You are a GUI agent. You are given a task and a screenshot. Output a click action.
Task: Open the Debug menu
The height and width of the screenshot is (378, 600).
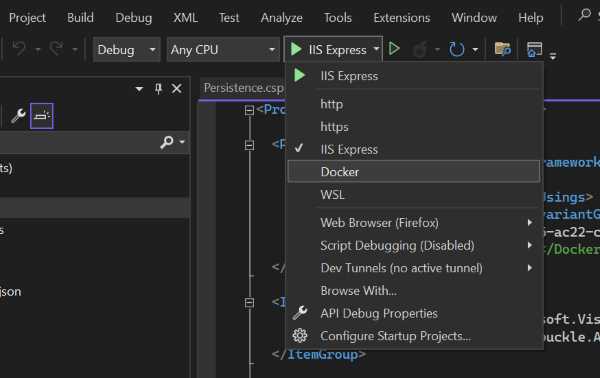click(x=134, y=18)
